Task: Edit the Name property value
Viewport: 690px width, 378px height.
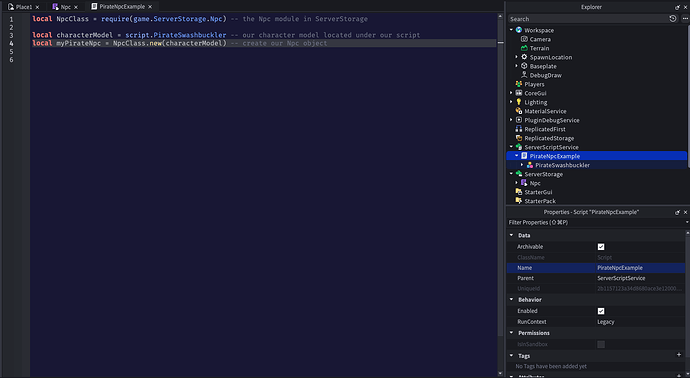Action: coord(640,268)
